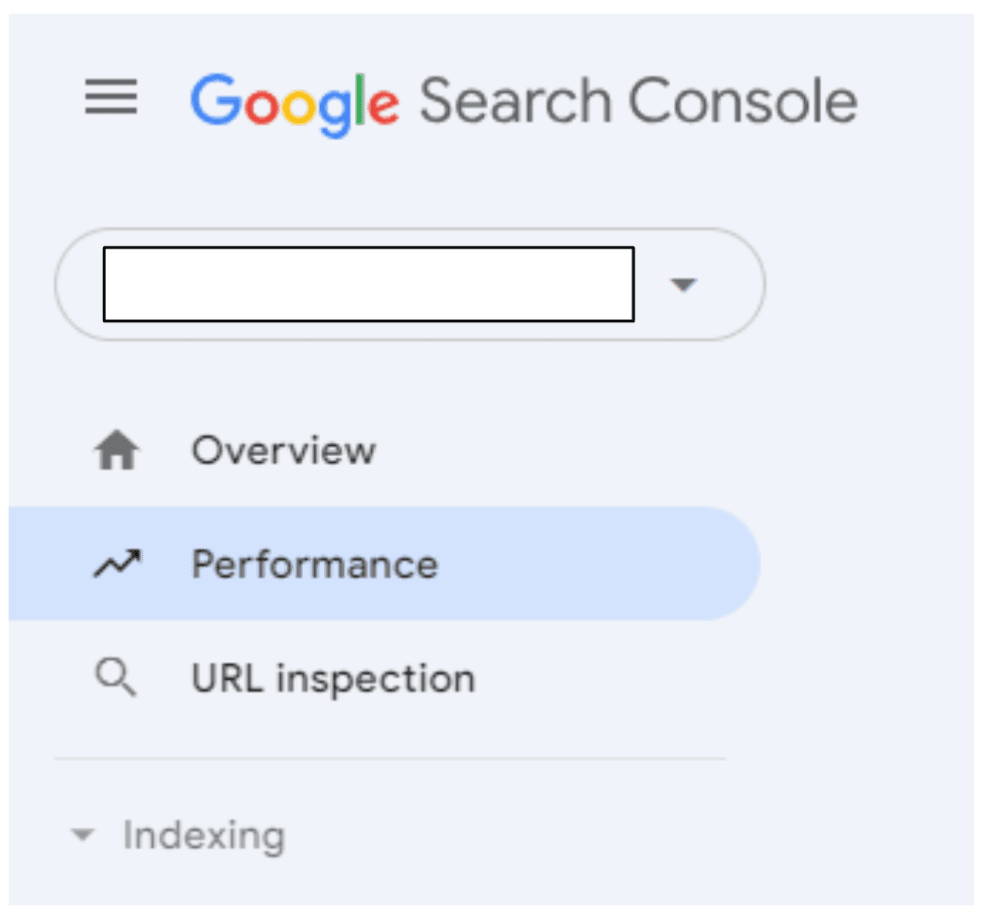Image resolution: width=982 pixels, height=910 pixels.
Task: Select the Overview menu label
Action: pyautogui.click(x=284, y=451)
